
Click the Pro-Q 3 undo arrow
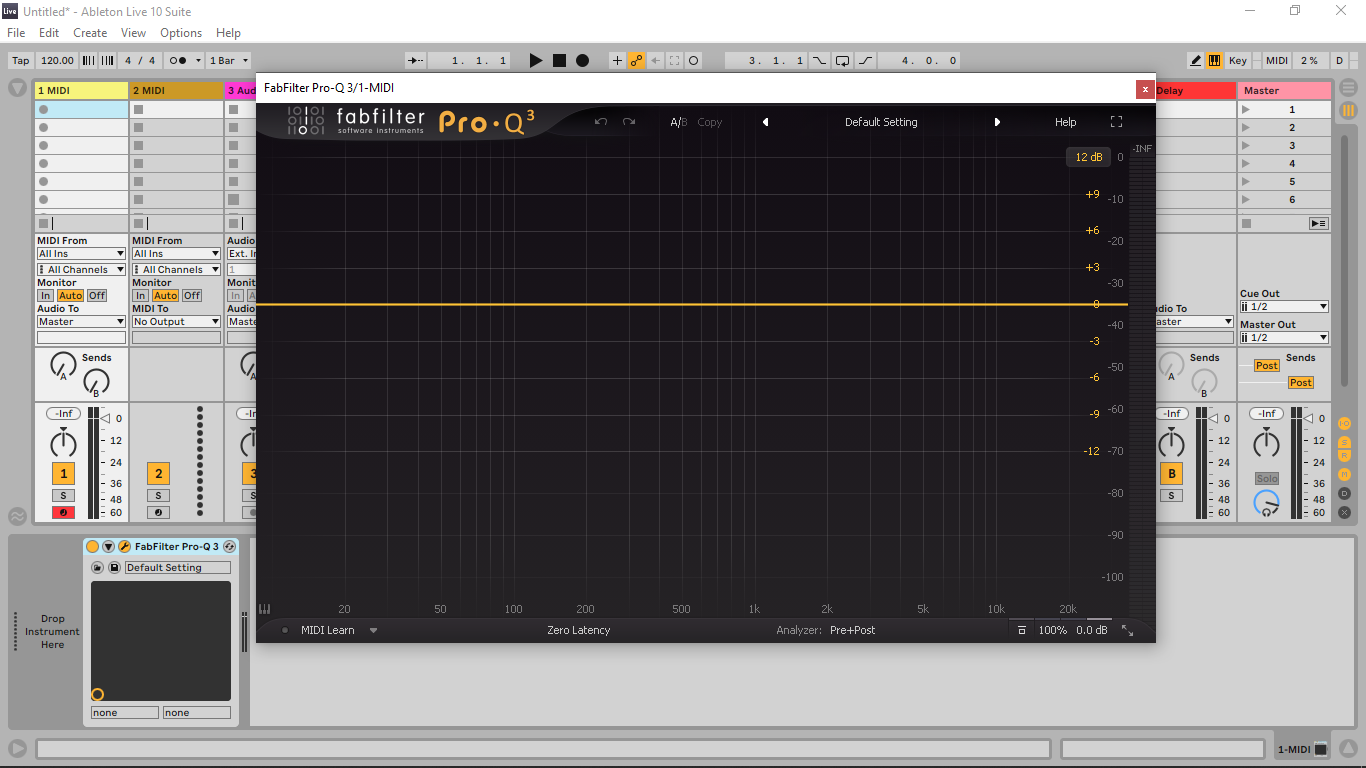coord(601,122)
